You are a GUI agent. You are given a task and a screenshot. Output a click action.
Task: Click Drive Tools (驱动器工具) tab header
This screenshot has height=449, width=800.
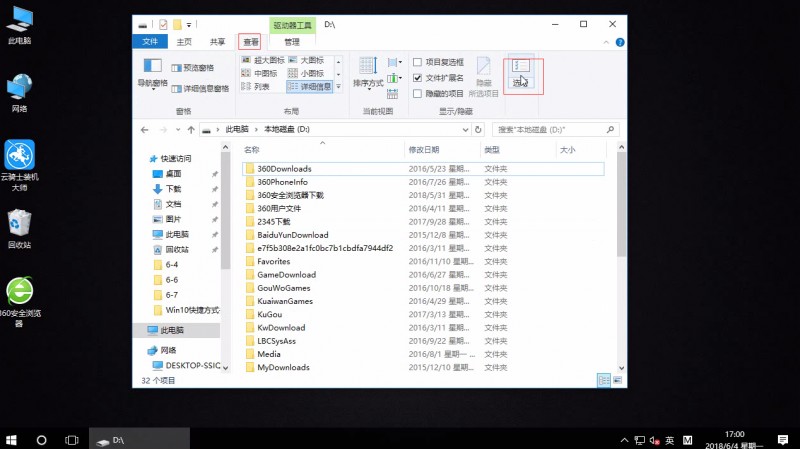292,25
